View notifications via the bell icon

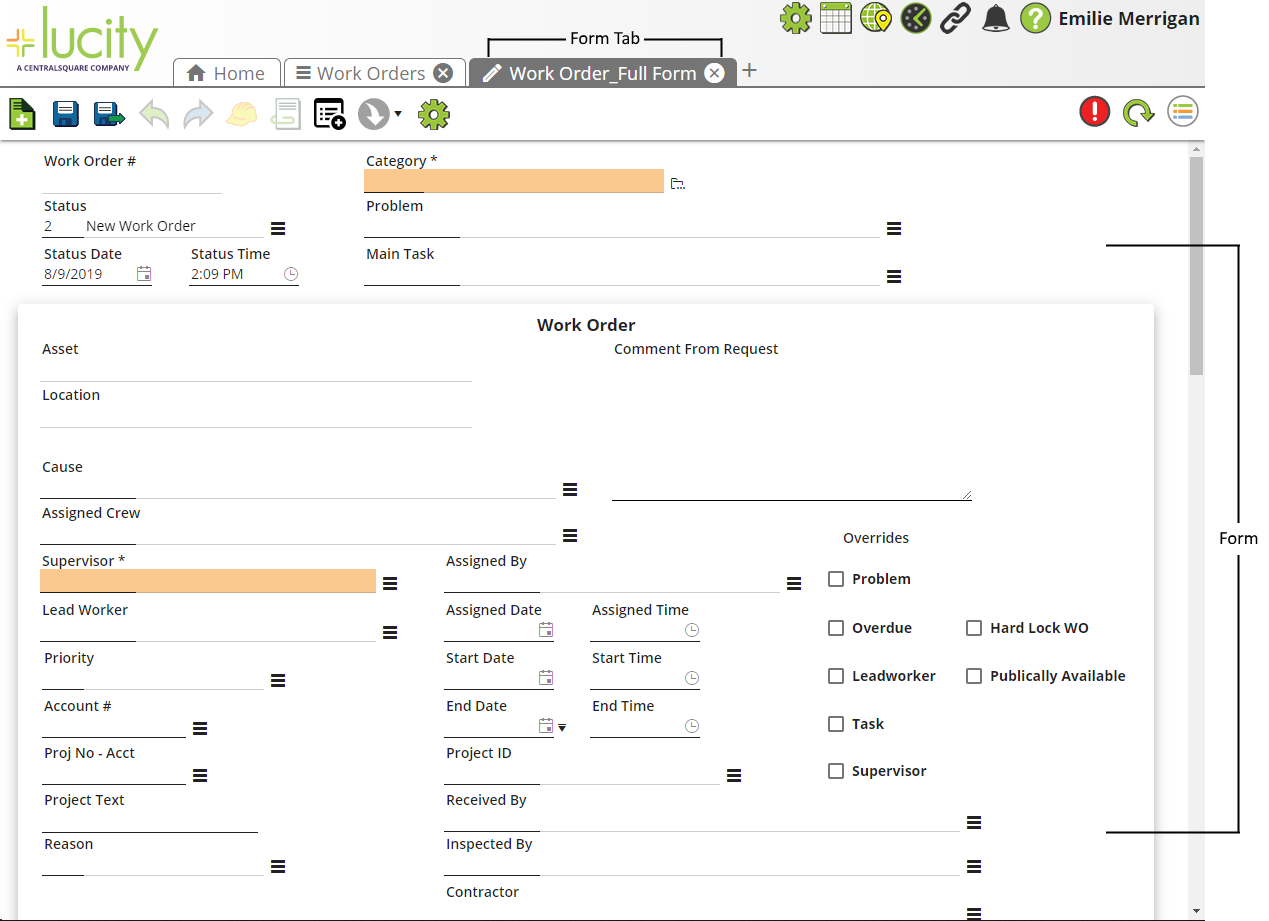pyautogui.click(x=995, y=18)
